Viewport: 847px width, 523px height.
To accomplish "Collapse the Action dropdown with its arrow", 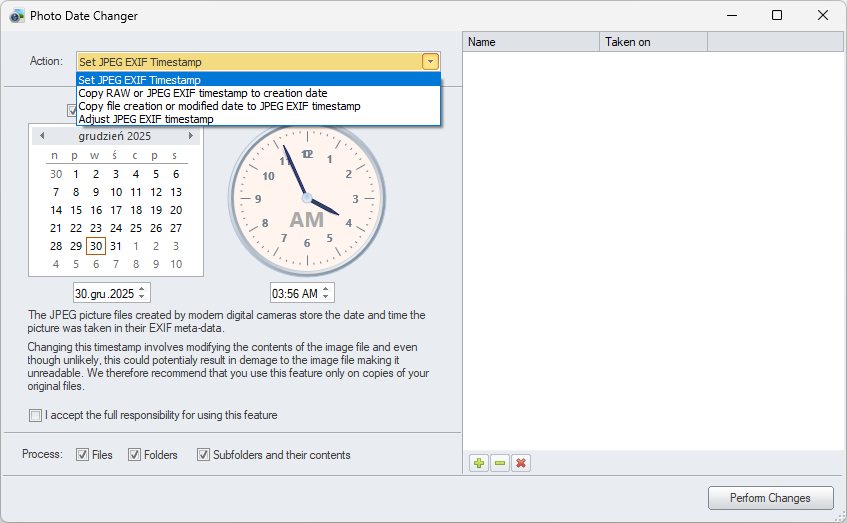I will coord(431,62).
